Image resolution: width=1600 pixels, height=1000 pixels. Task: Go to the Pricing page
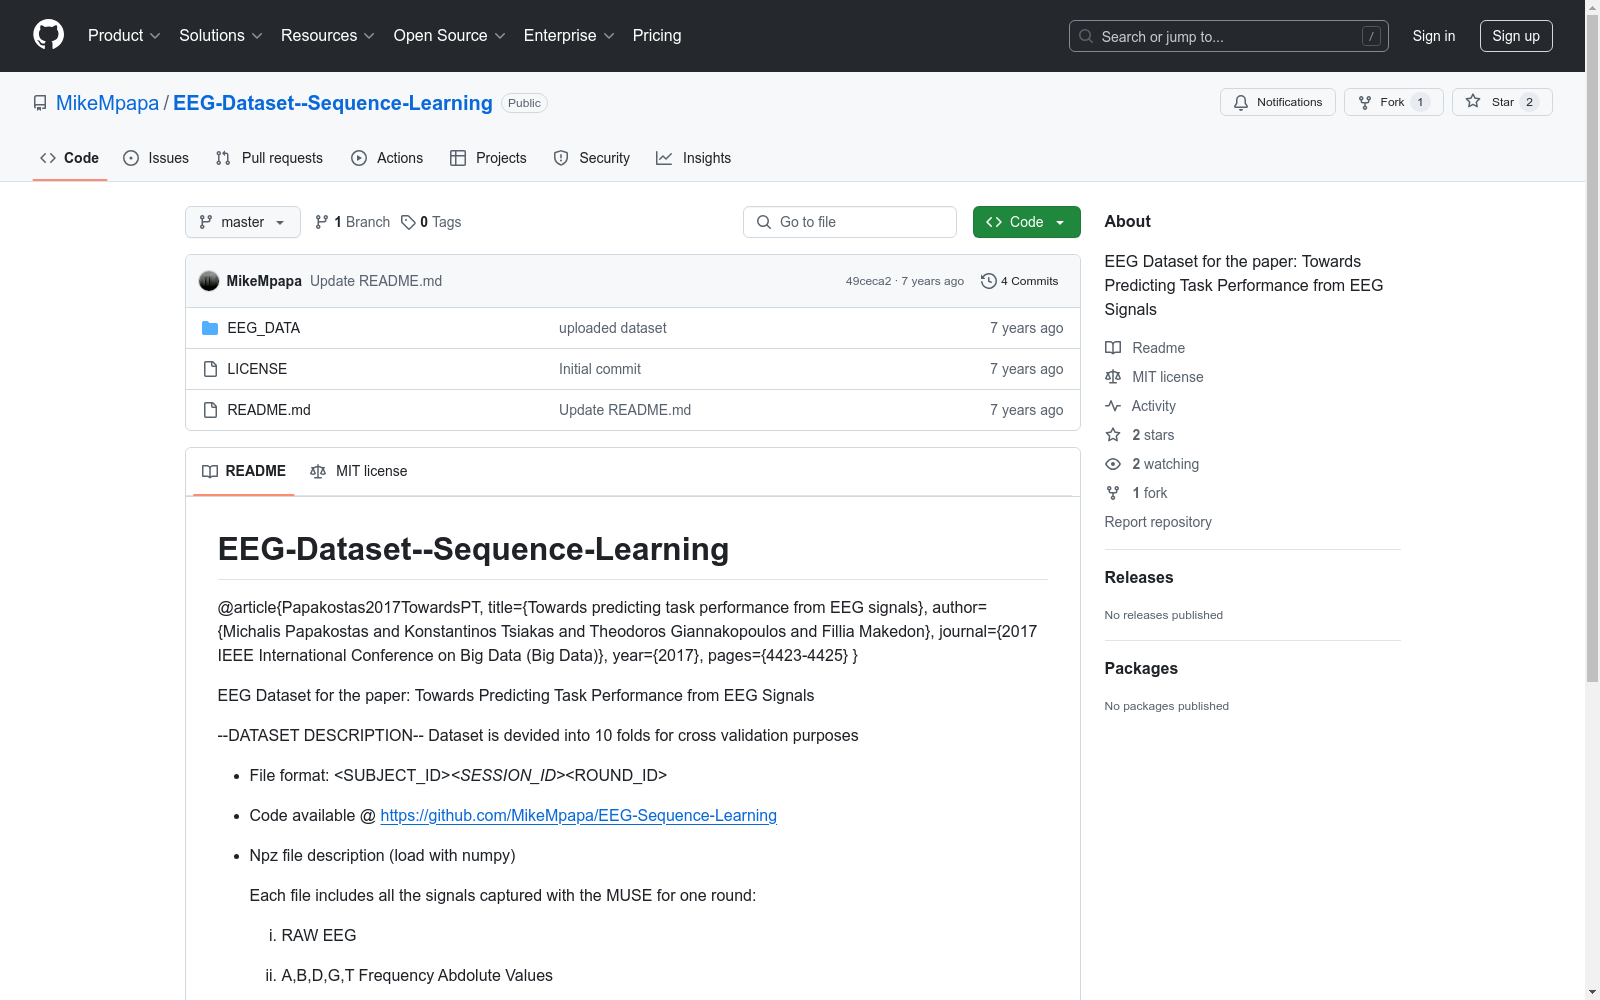click(657, 36)
